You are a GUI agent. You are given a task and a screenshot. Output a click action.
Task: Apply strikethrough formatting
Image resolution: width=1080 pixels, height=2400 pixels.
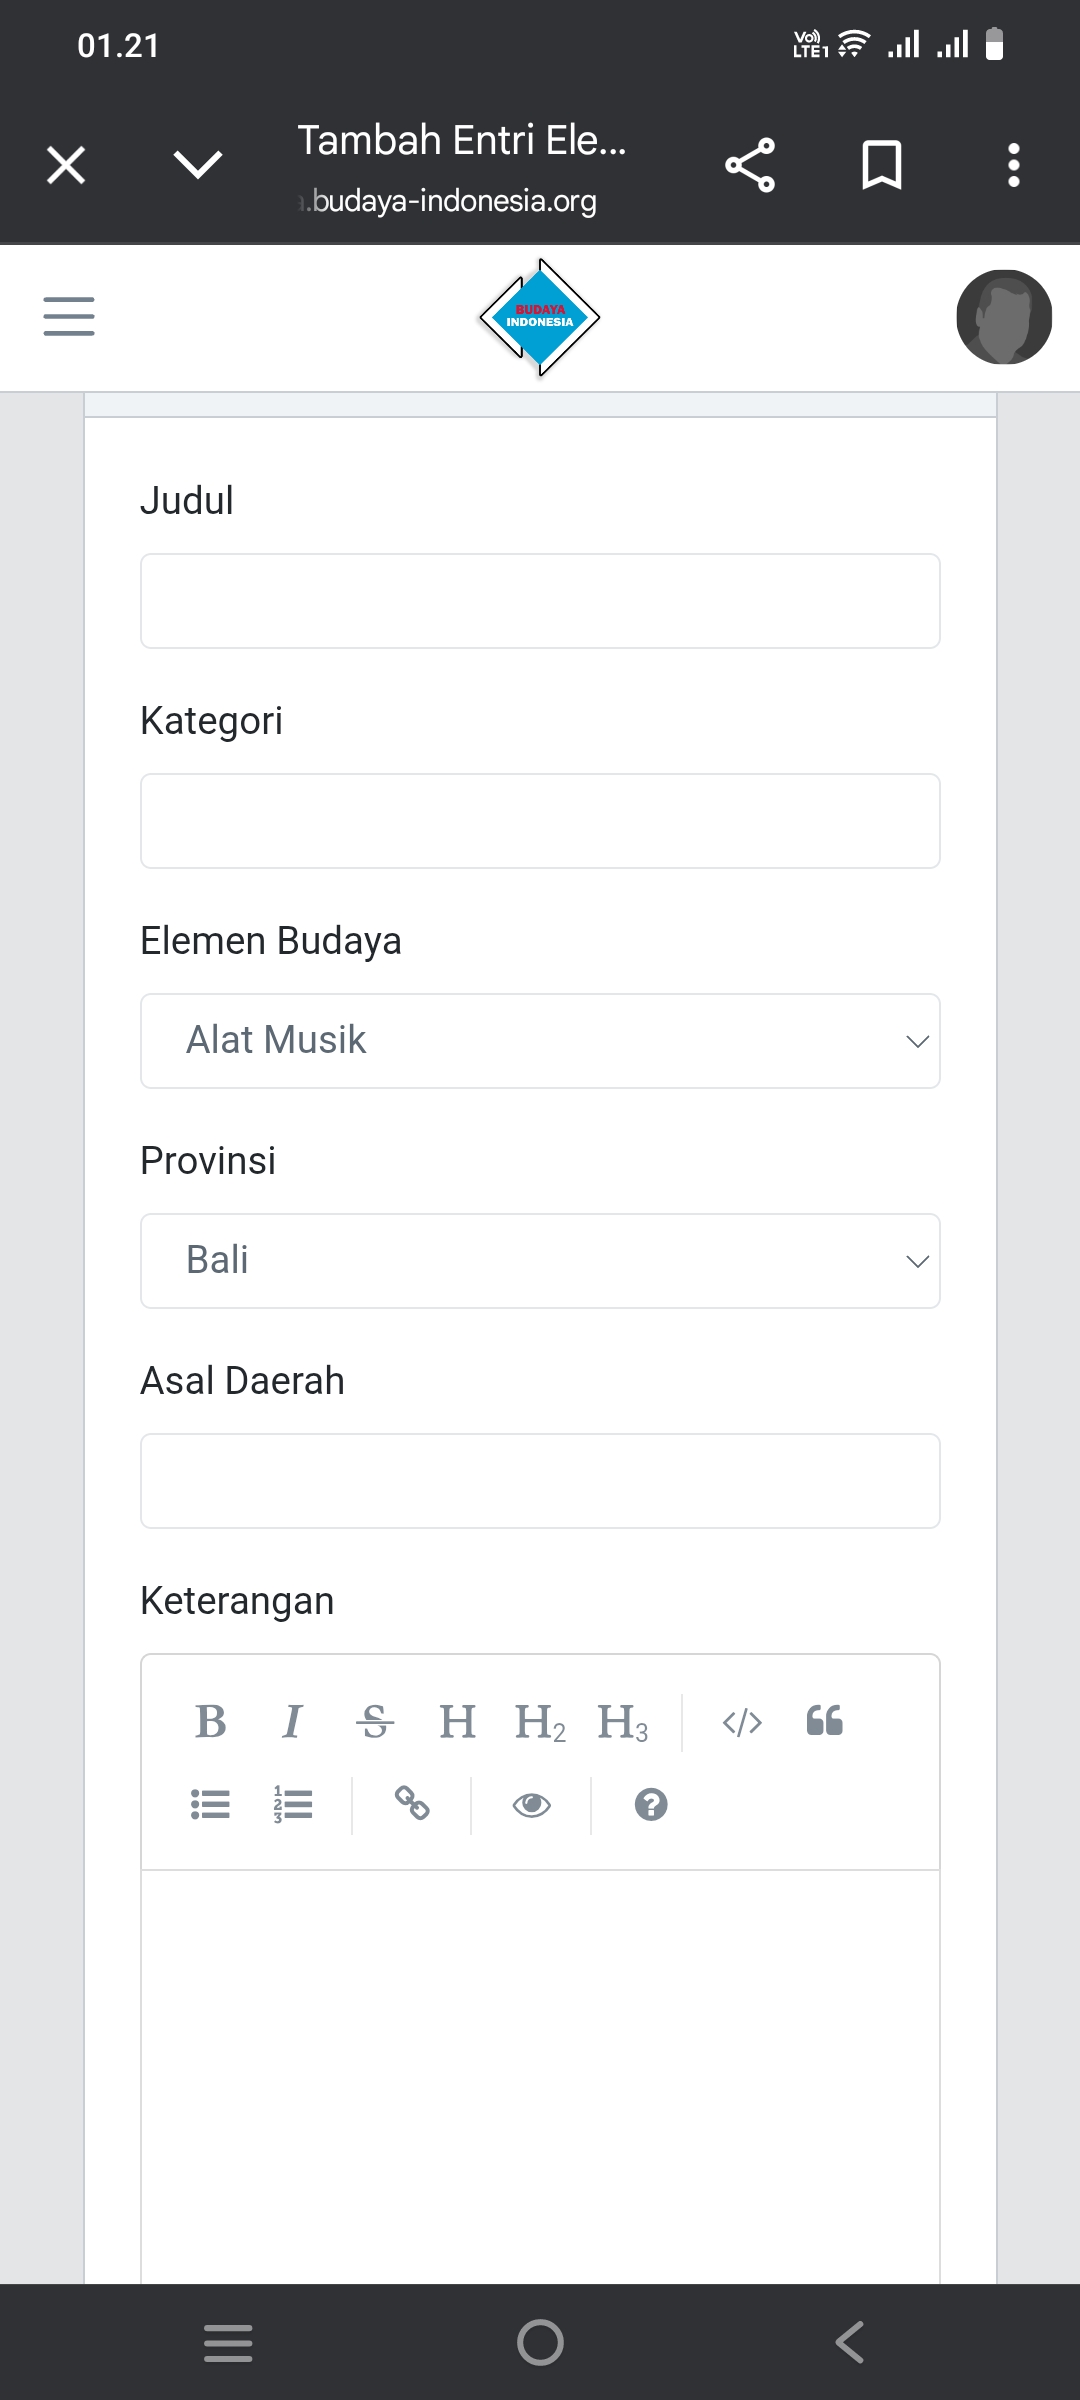coord(374,1720)
